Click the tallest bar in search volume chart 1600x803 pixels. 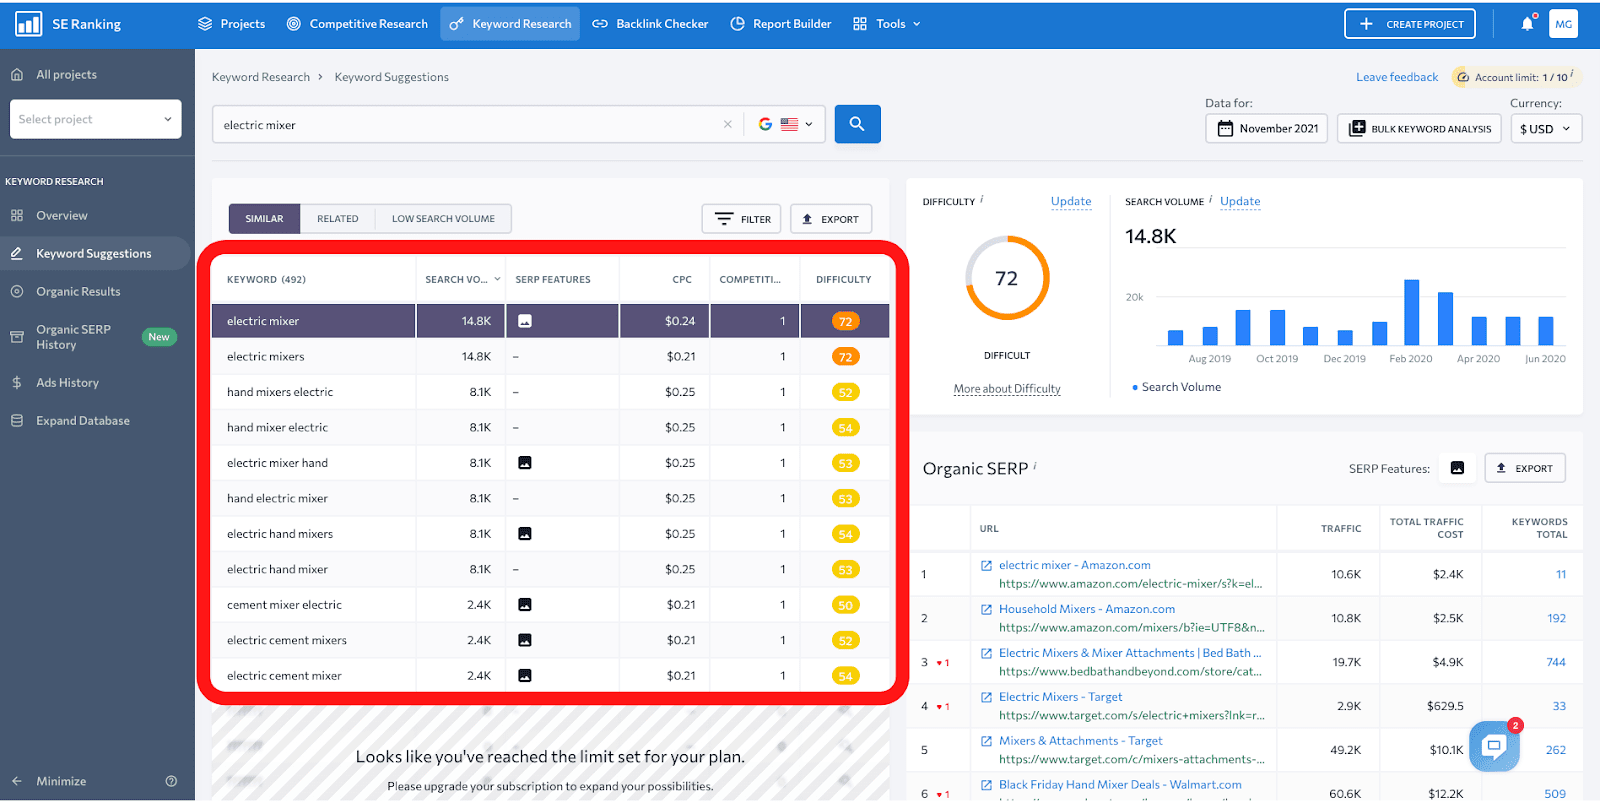(x=1412, y=312)
